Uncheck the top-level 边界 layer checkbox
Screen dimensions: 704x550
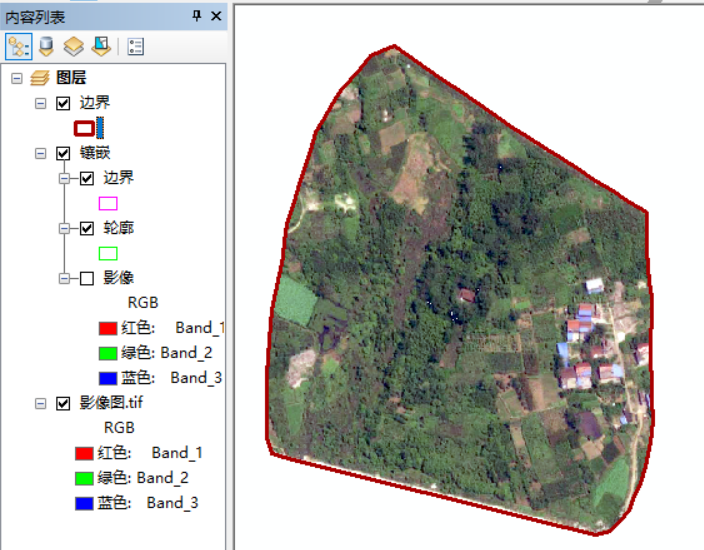[64, 103]
